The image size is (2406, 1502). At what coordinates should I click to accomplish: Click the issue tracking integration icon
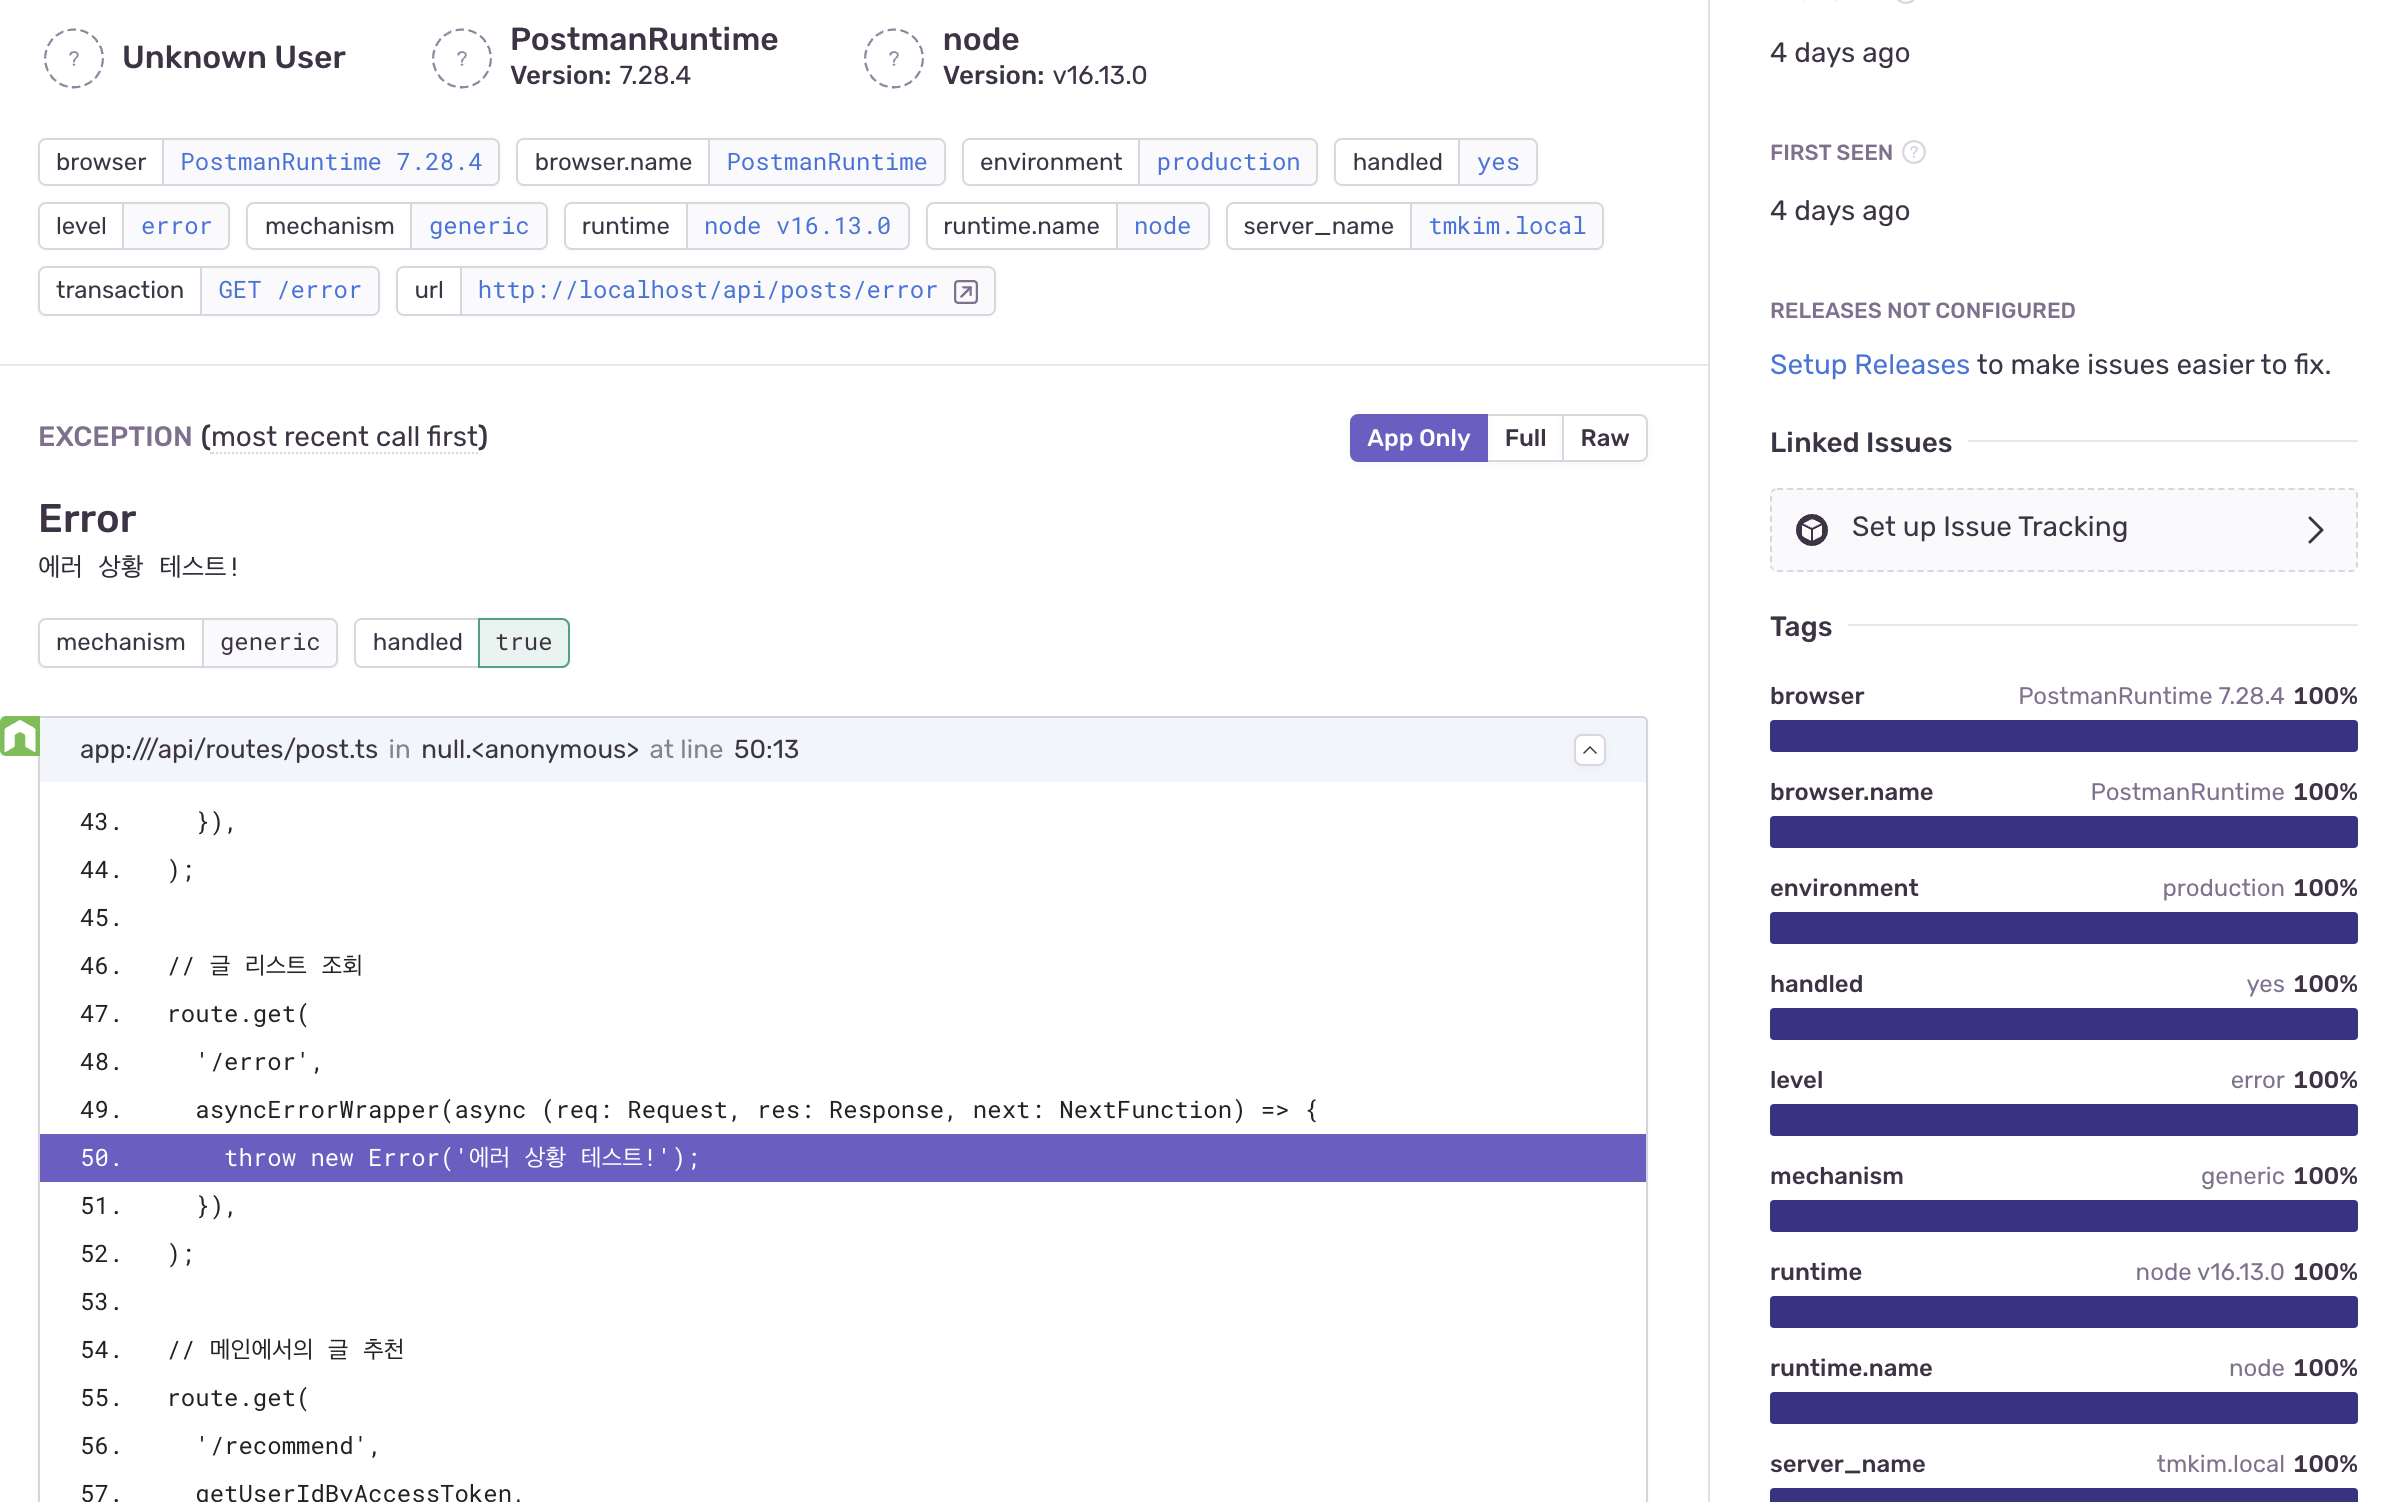(x=1811, y=529)
